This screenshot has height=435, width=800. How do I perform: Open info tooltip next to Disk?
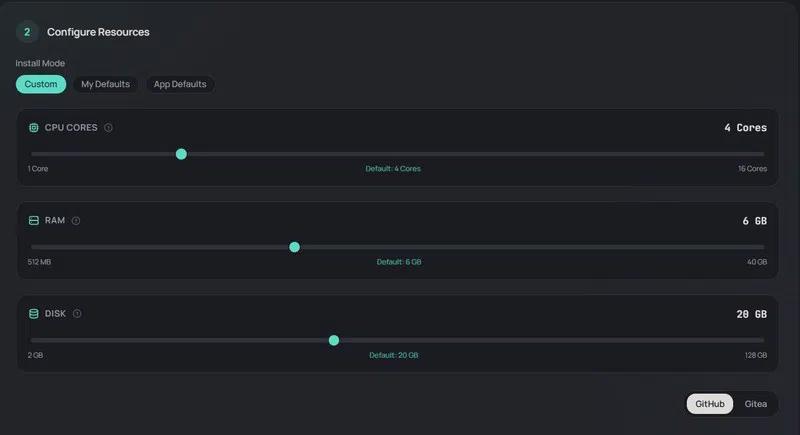[77, 313]
